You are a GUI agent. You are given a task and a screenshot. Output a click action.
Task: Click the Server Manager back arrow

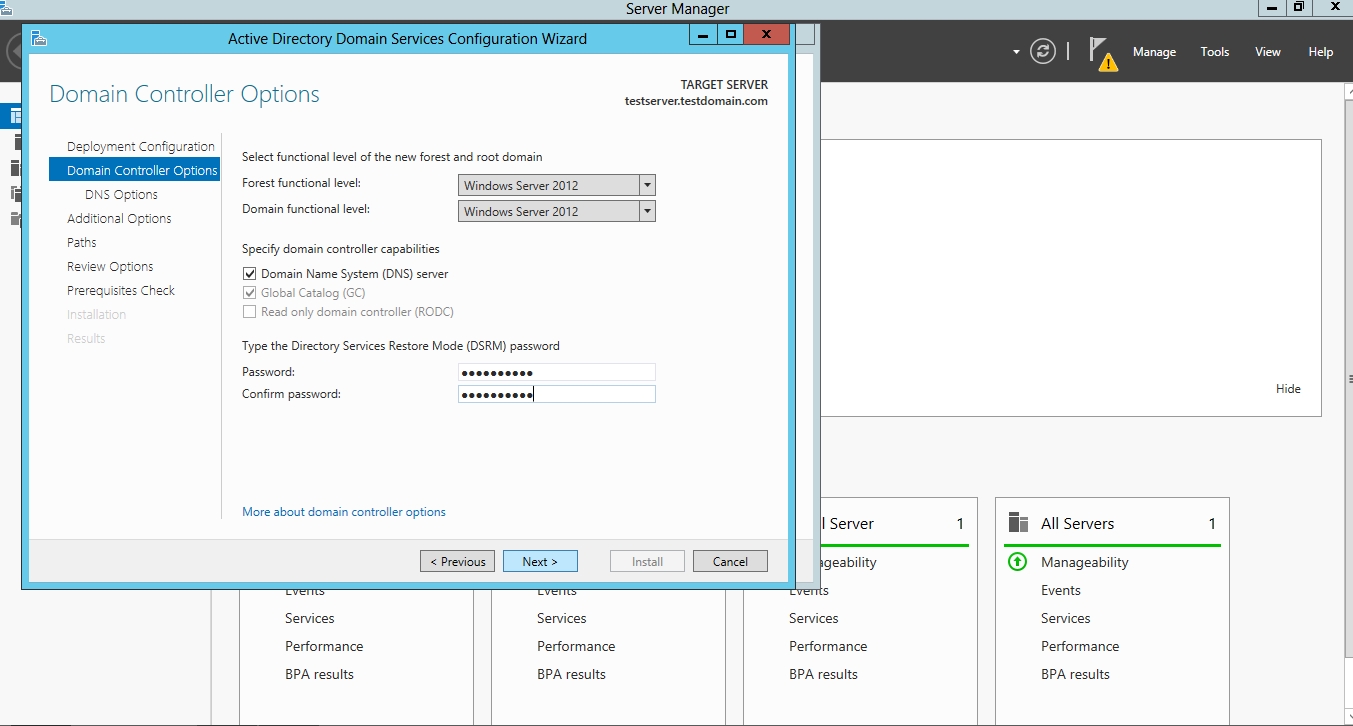click(x=13, y=52)
